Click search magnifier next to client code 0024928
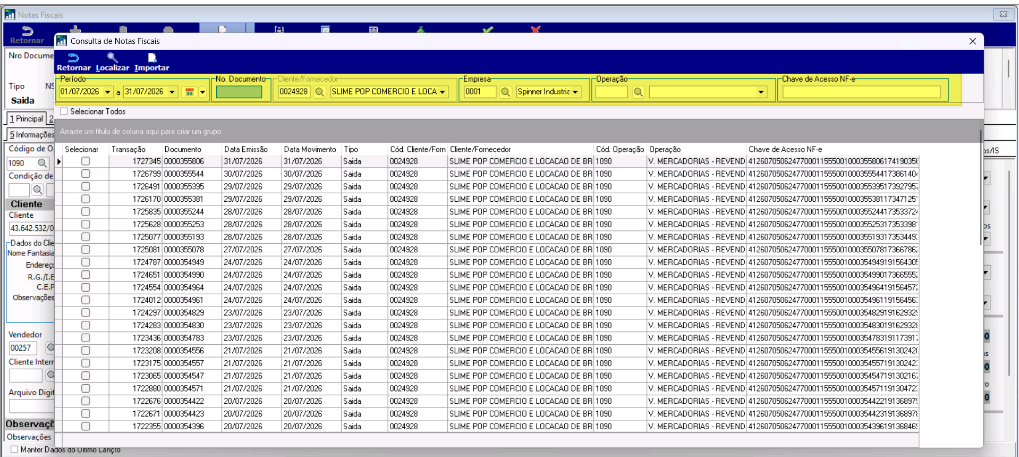 coord(320,92)
